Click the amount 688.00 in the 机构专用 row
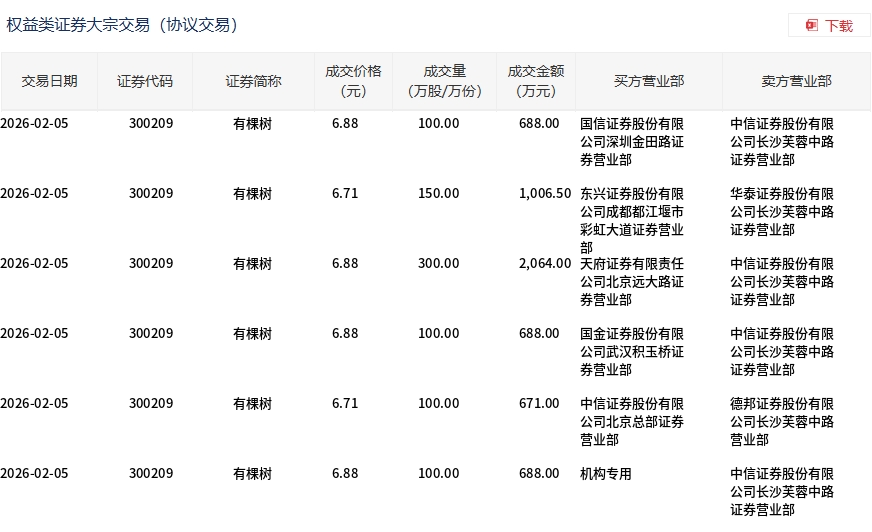This screenshot has height=532, width=872. pyautogui.click(x=539, y=474)
